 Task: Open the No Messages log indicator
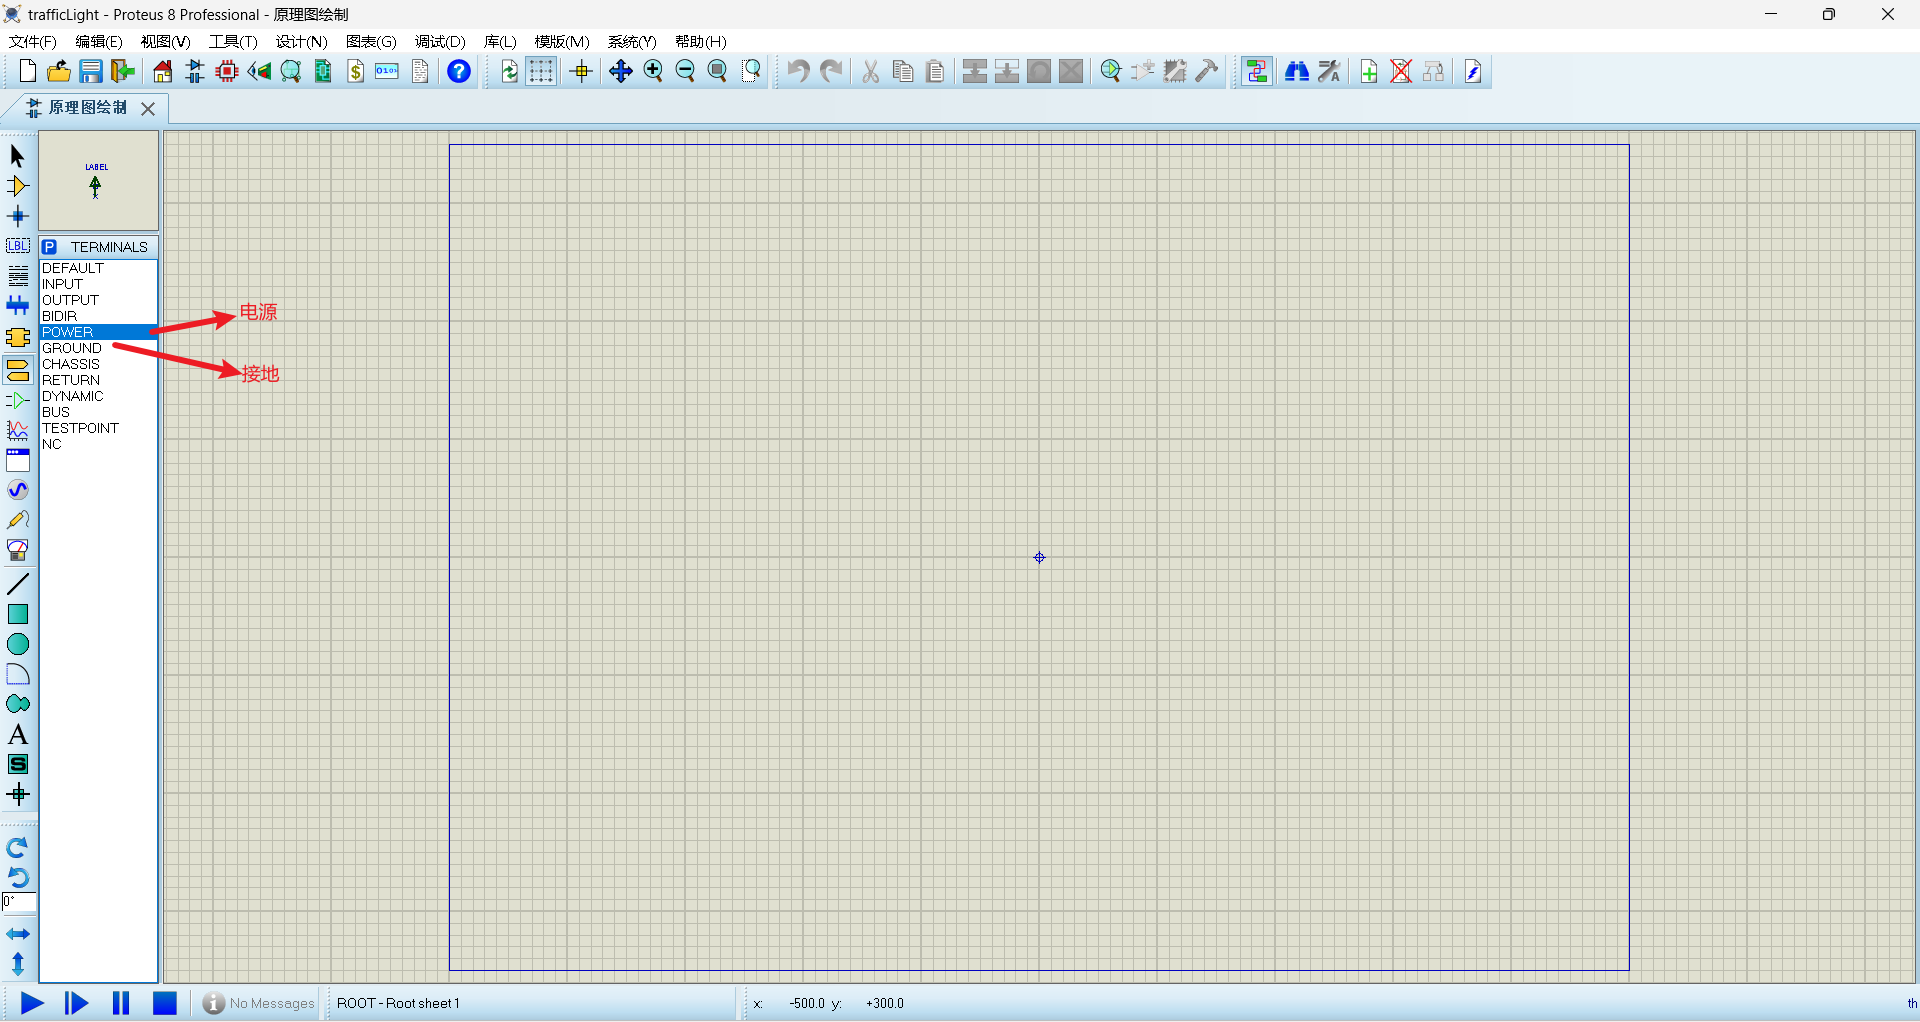[x=258, y=1003]
